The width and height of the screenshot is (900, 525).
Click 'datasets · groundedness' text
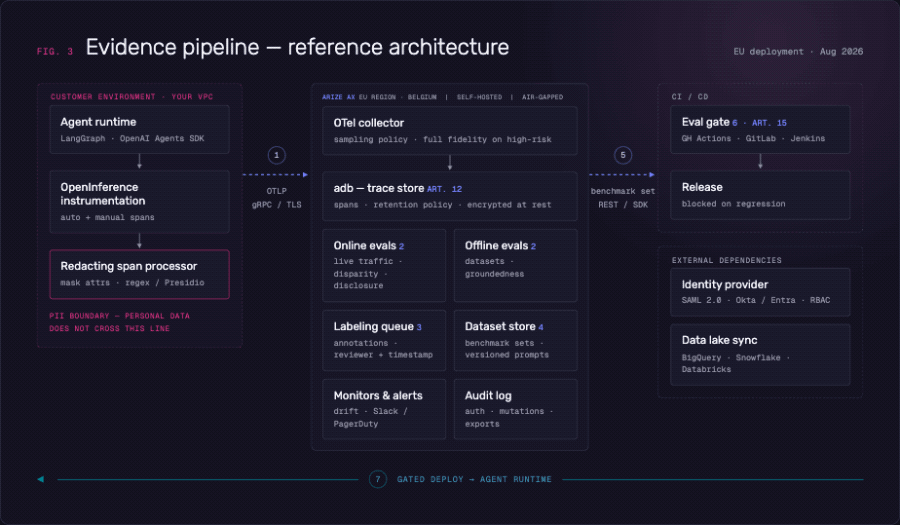[494, 267]
